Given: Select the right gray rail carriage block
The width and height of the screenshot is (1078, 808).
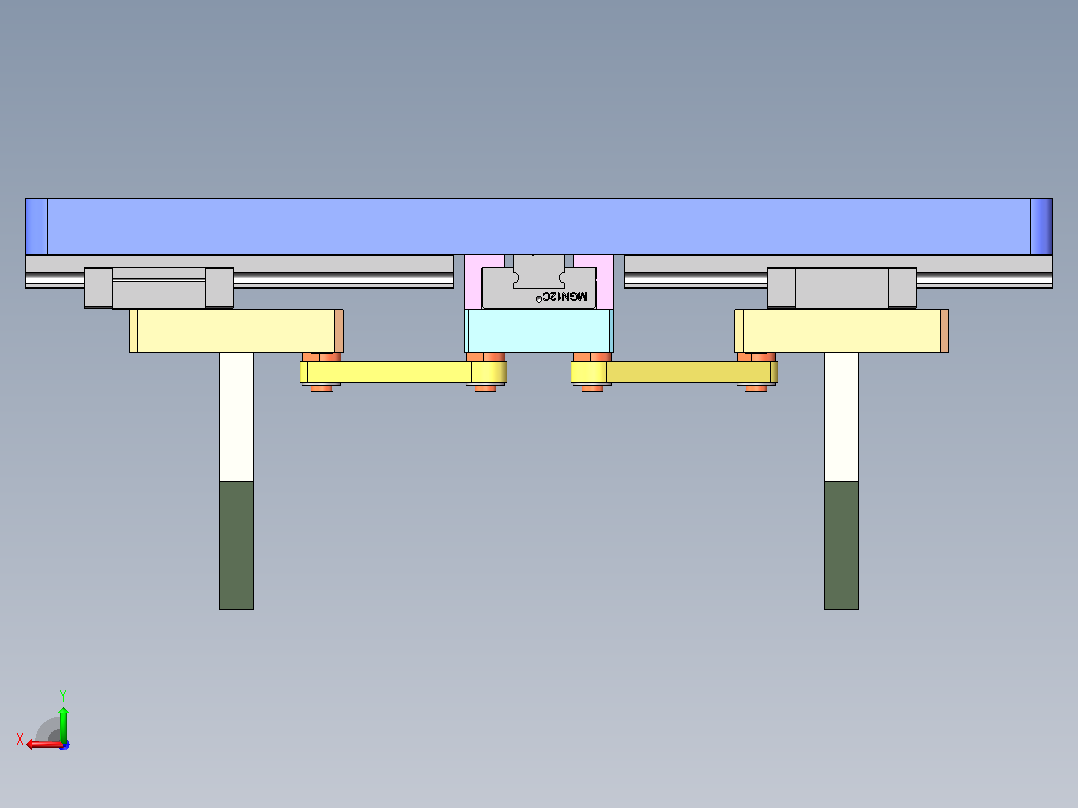Looking at the screenshot, I should pos(842,287).
